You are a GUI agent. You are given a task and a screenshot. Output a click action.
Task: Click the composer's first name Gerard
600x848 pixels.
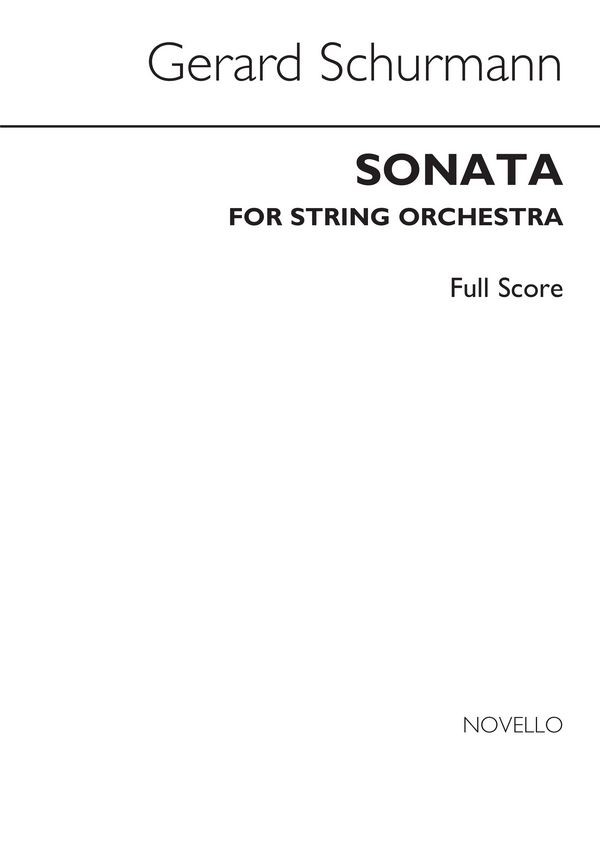point(223,61)
